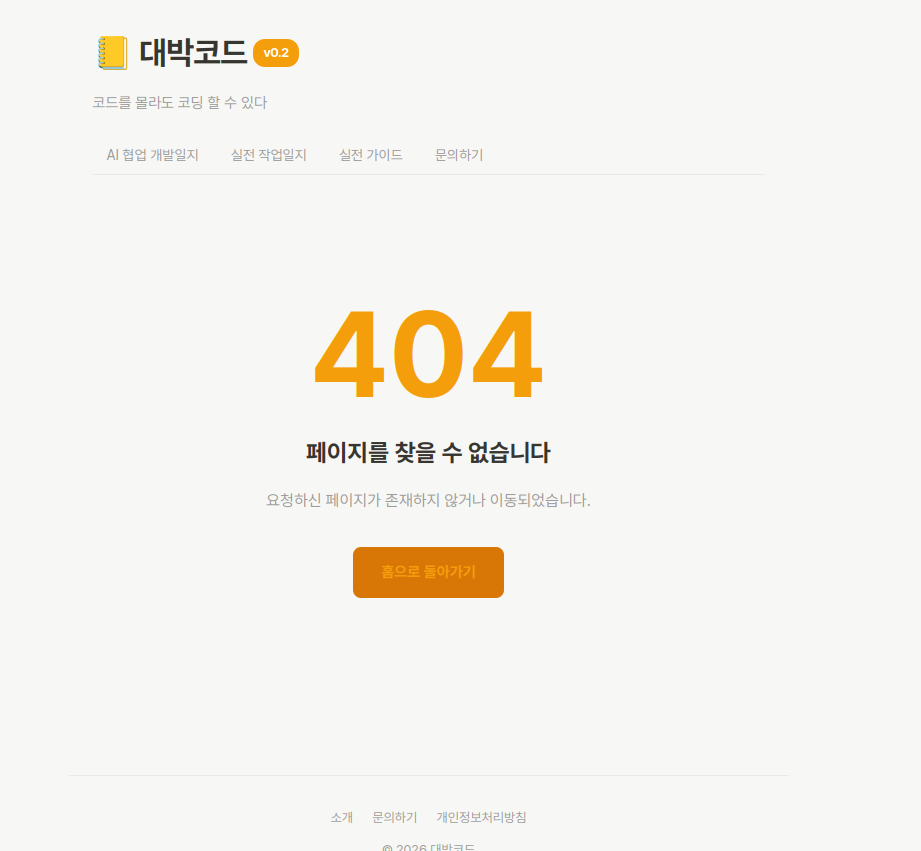Open 문의하기 from the top navigation
Screen dimensions: 921x851
[x=458, y=154]
